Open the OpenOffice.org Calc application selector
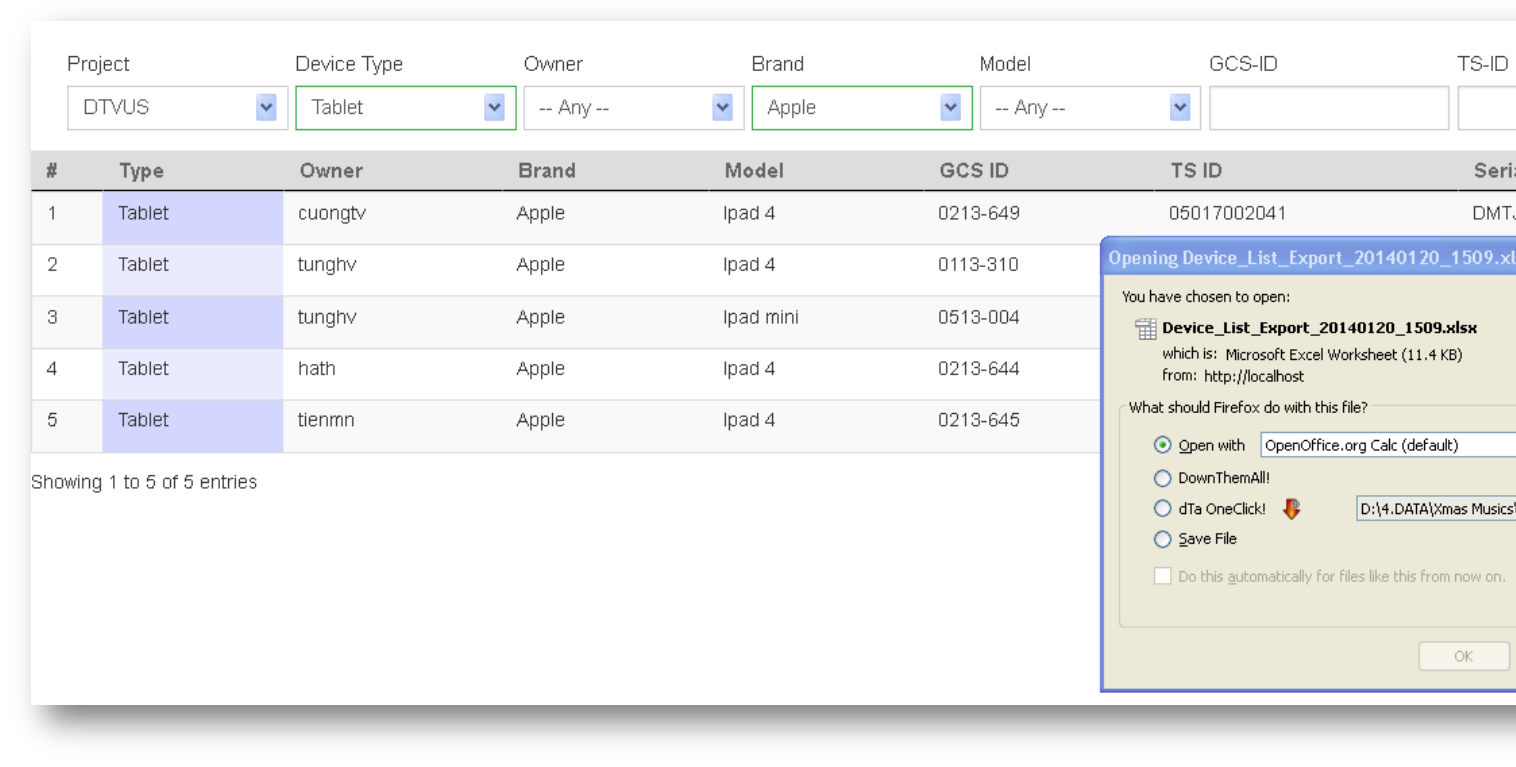Screen dimensions: 1516x767 coord(1386,445)
